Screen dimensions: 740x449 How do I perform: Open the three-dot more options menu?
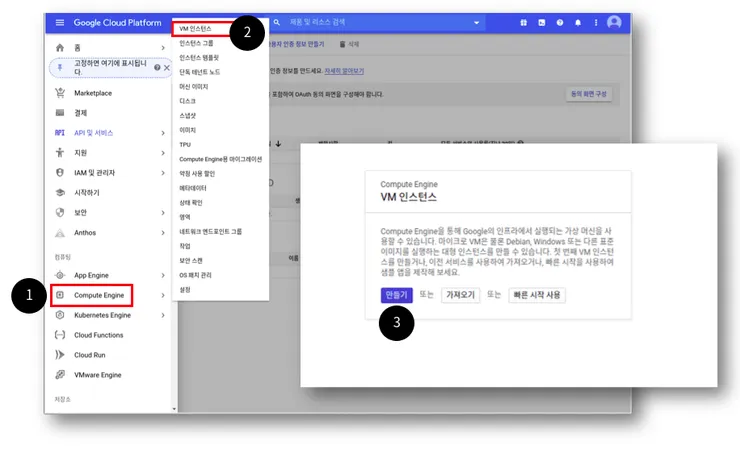coord(596,23)
